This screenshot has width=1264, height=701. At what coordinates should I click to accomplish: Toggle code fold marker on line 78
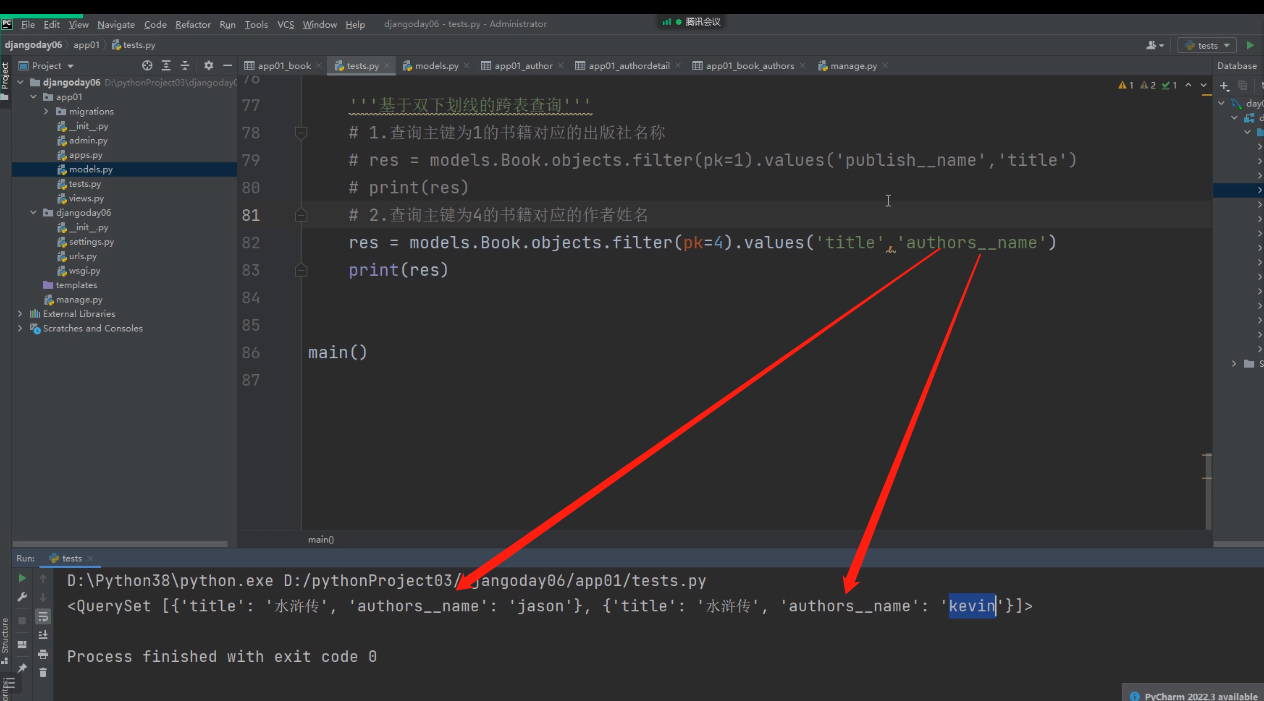(300, 132)
